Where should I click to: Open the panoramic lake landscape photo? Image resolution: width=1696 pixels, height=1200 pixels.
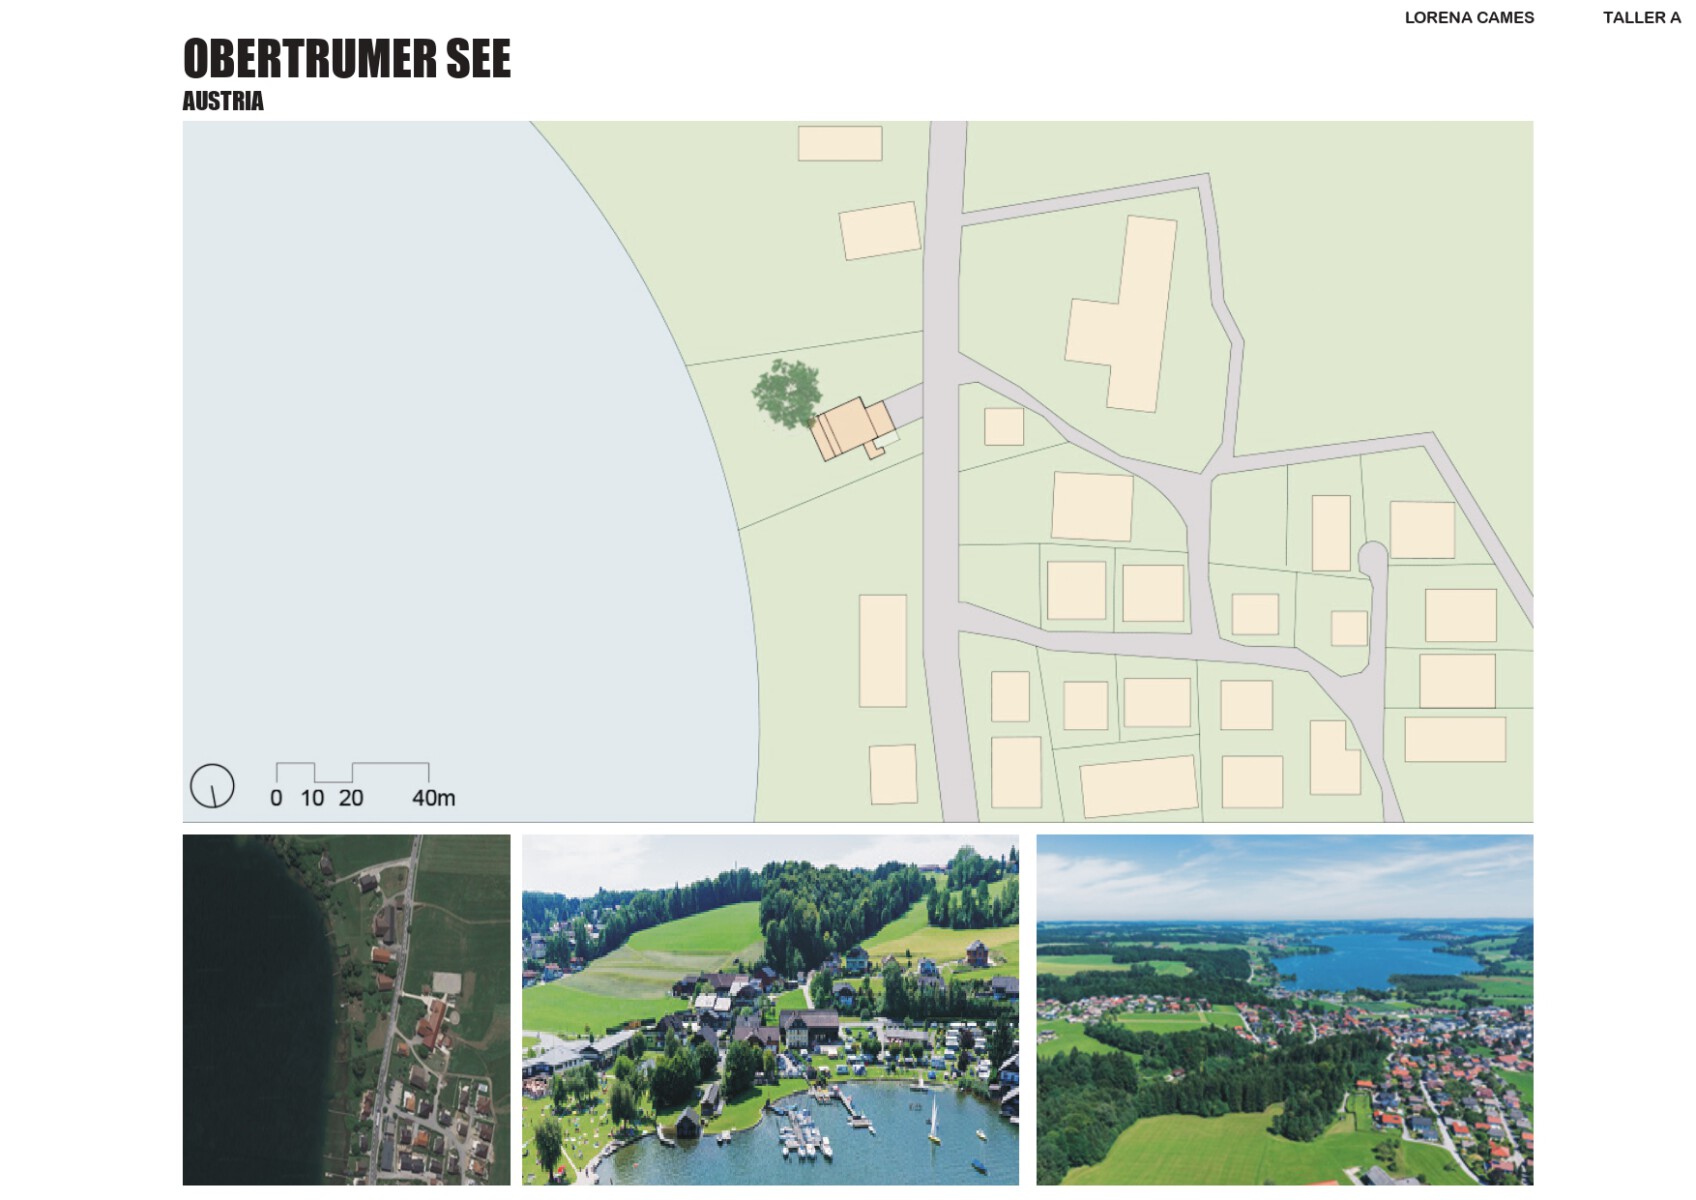point(1284,1010)
